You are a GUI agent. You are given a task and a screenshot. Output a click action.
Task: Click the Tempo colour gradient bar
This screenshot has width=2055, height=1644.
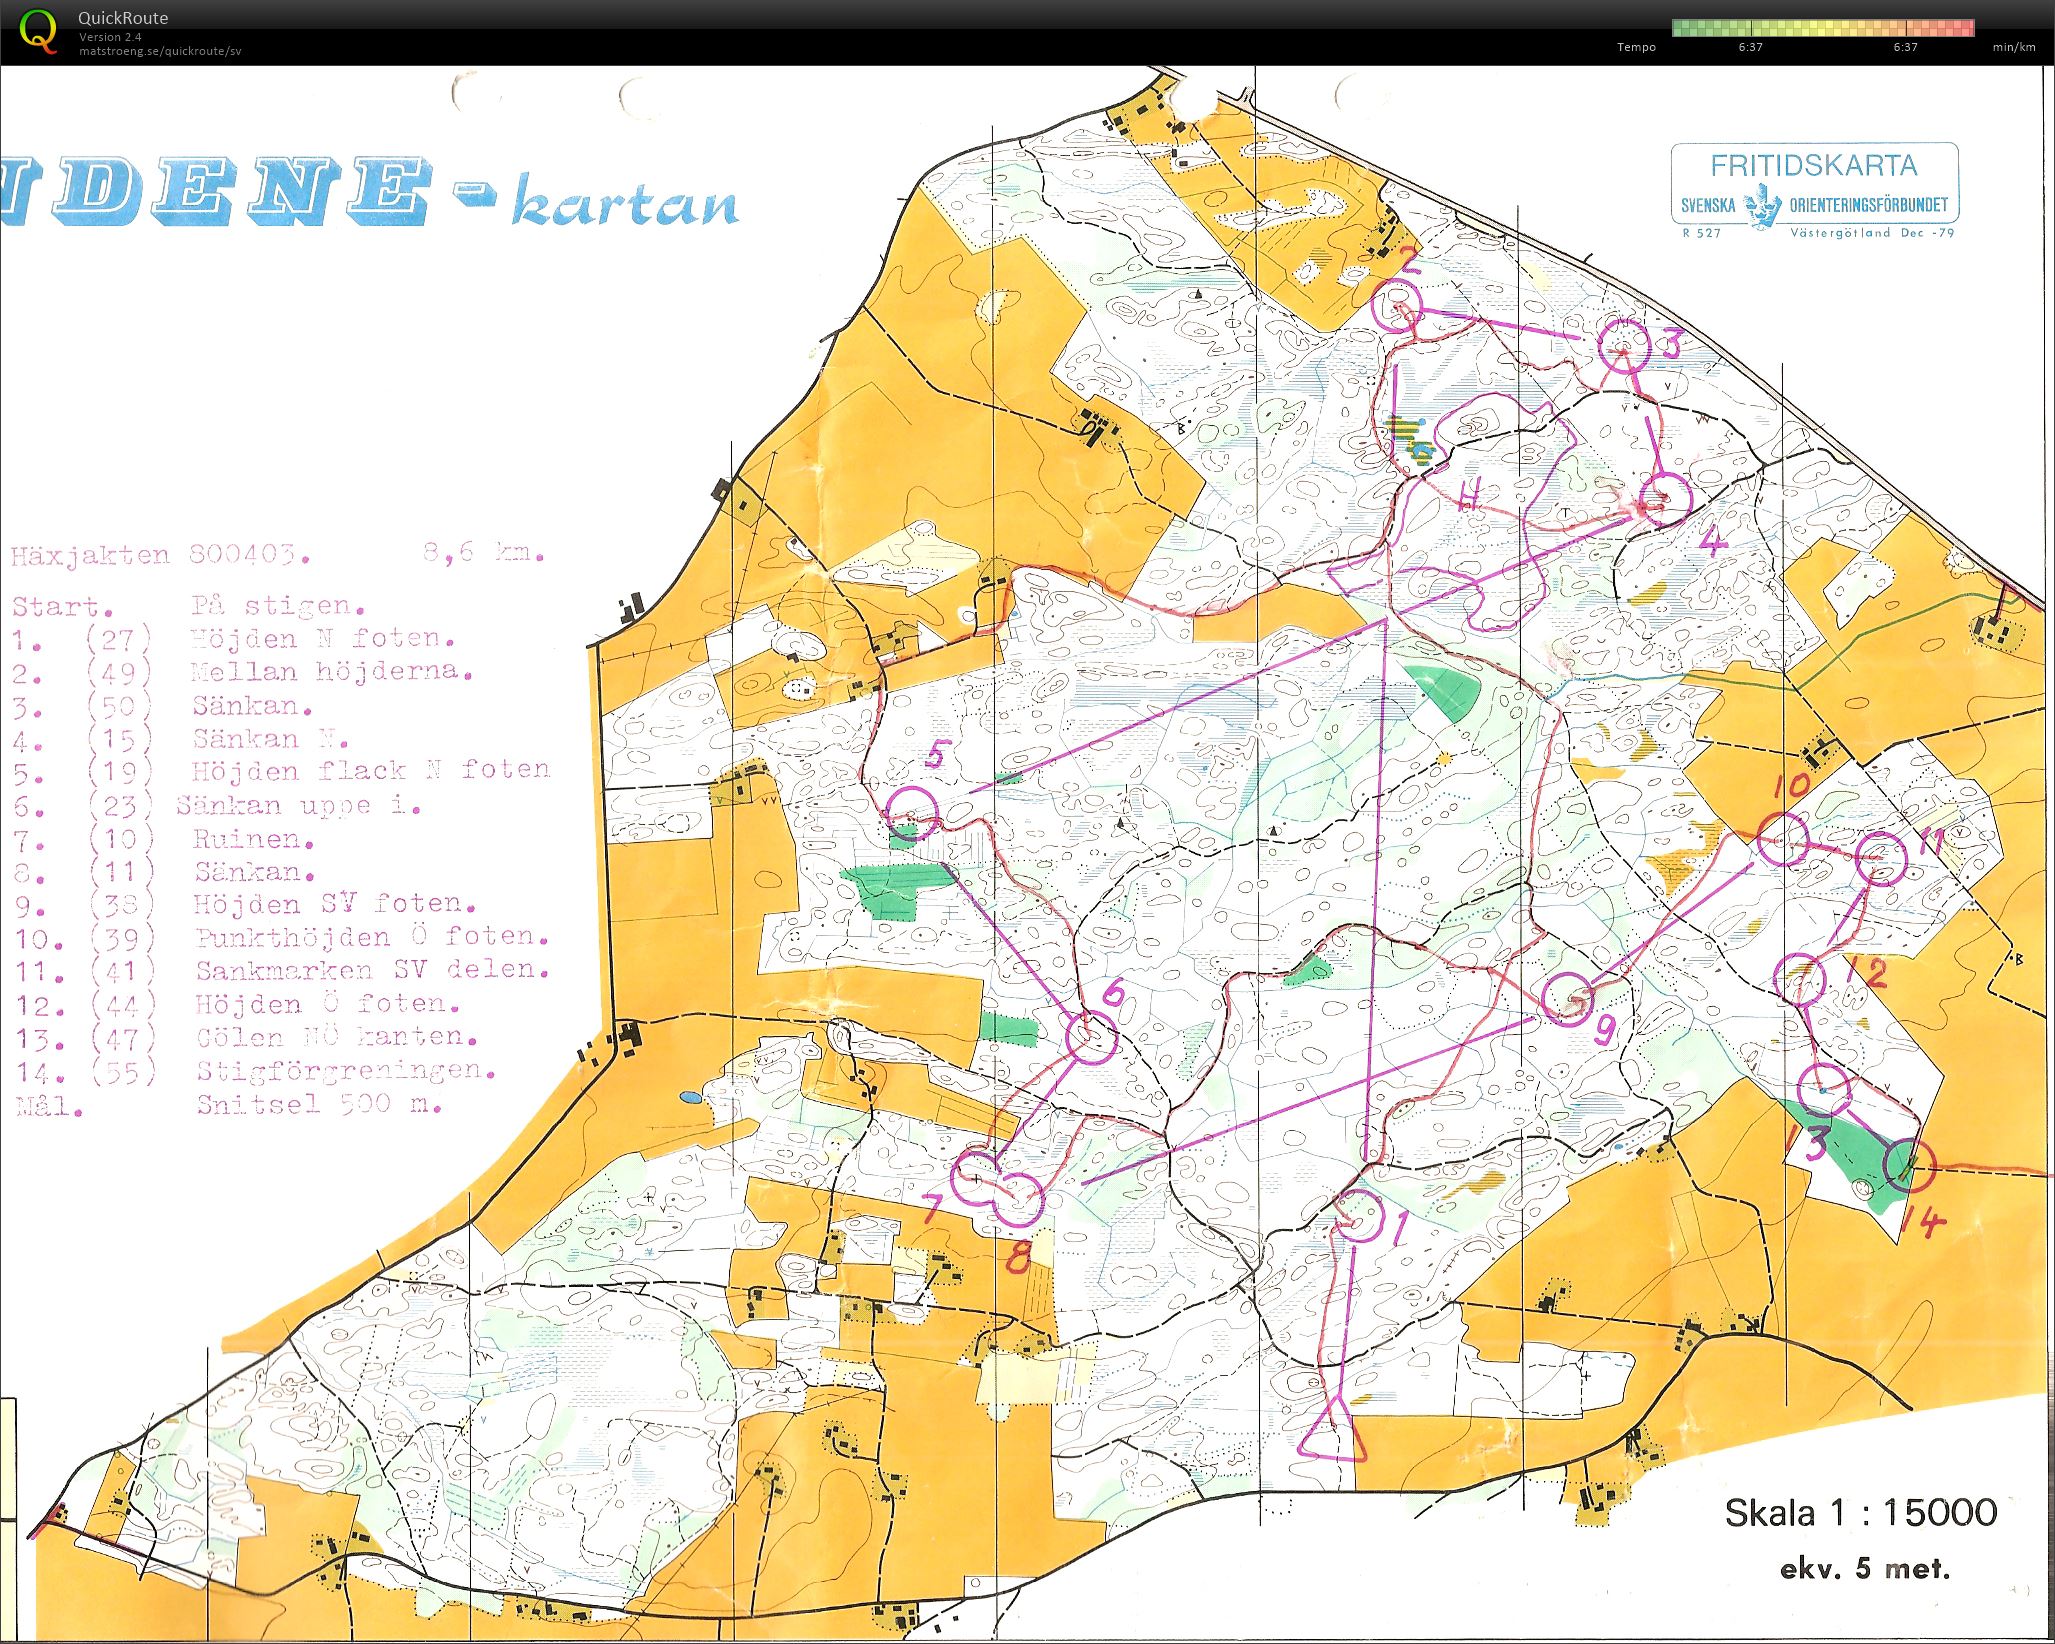1823,27
